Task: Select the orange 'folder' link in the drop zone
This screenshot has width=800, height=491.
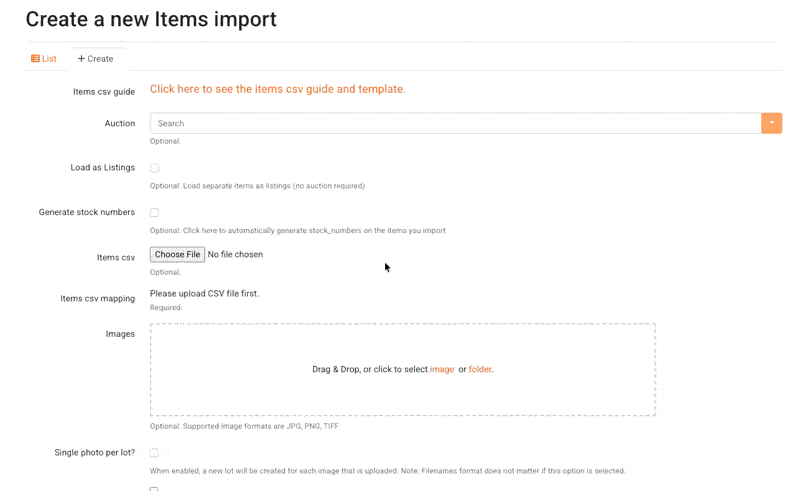Action: coord(480,369)
